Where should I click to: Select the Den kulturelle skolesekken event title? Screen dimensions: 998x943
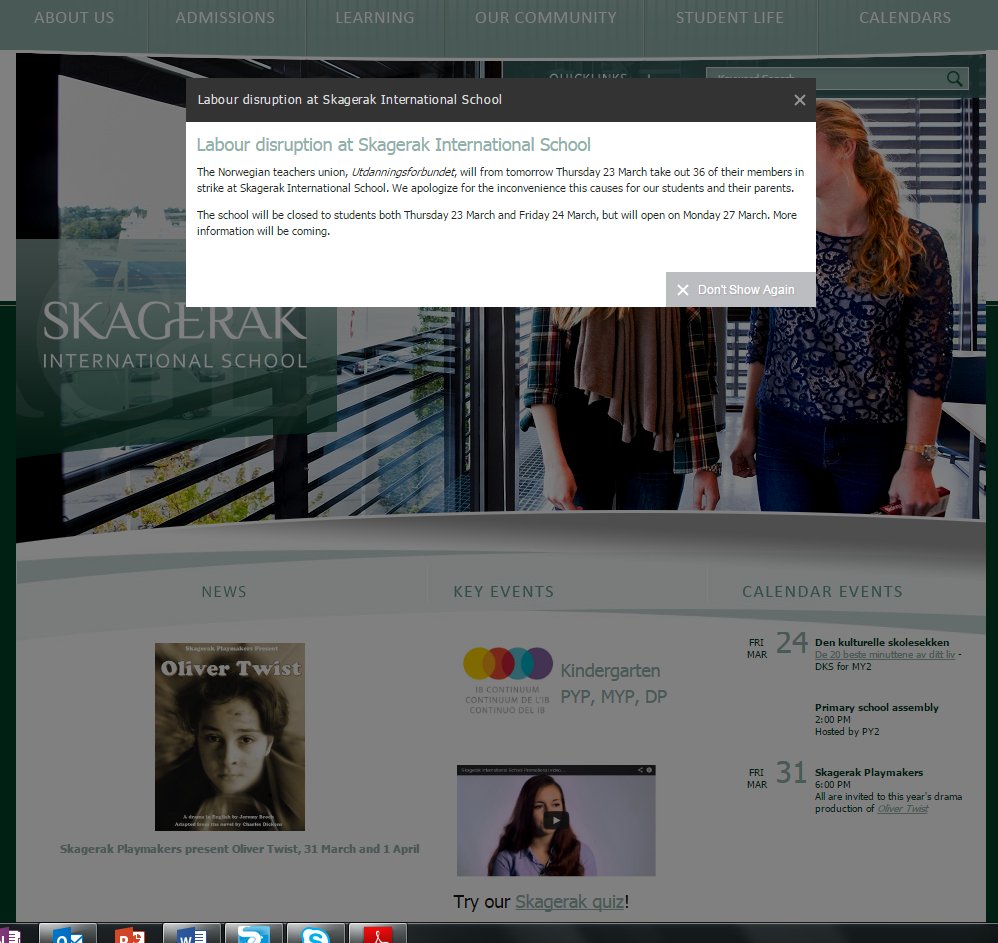tap(882, 642)
